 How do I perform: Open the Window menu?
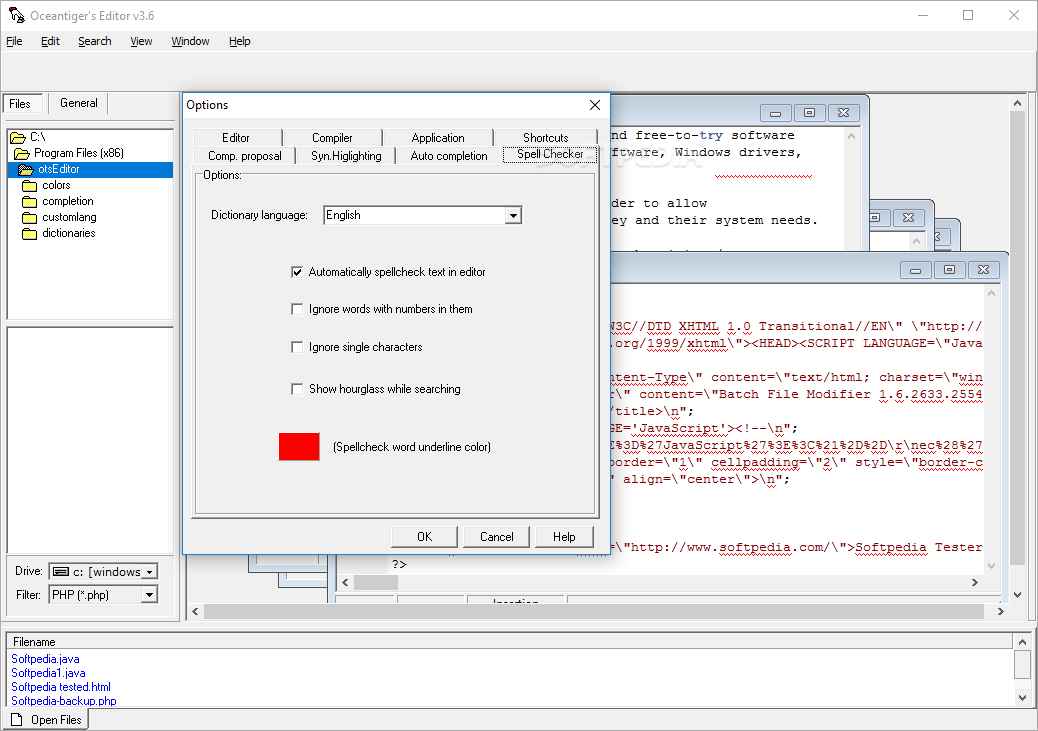[x=190, y=41]
